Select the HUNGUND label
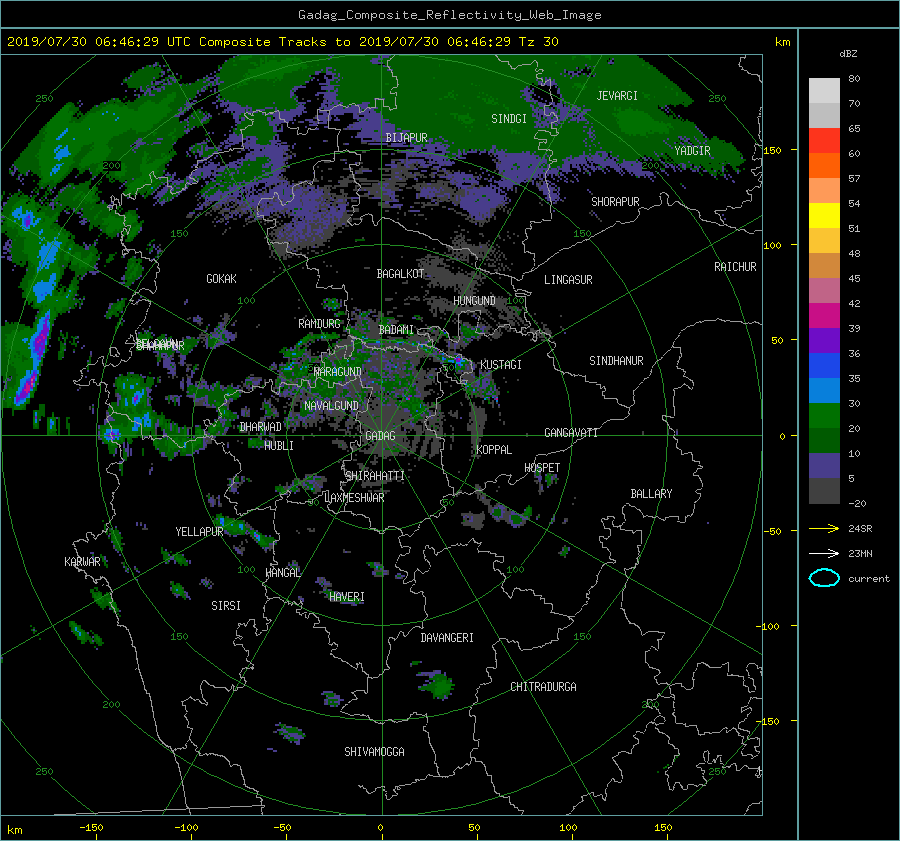Screen dimensions: 900x841 (x=474, y=301)
